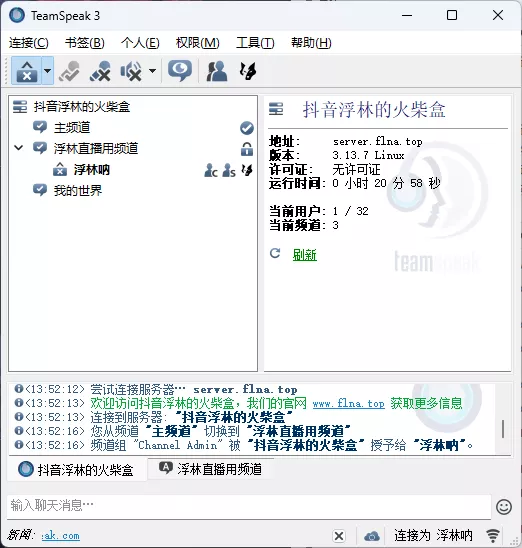This screenshot has width=522, height=548.
Task: Click lock icon on 浮林直播用频道
Action: pyautogui.click(x=247, y=149)
